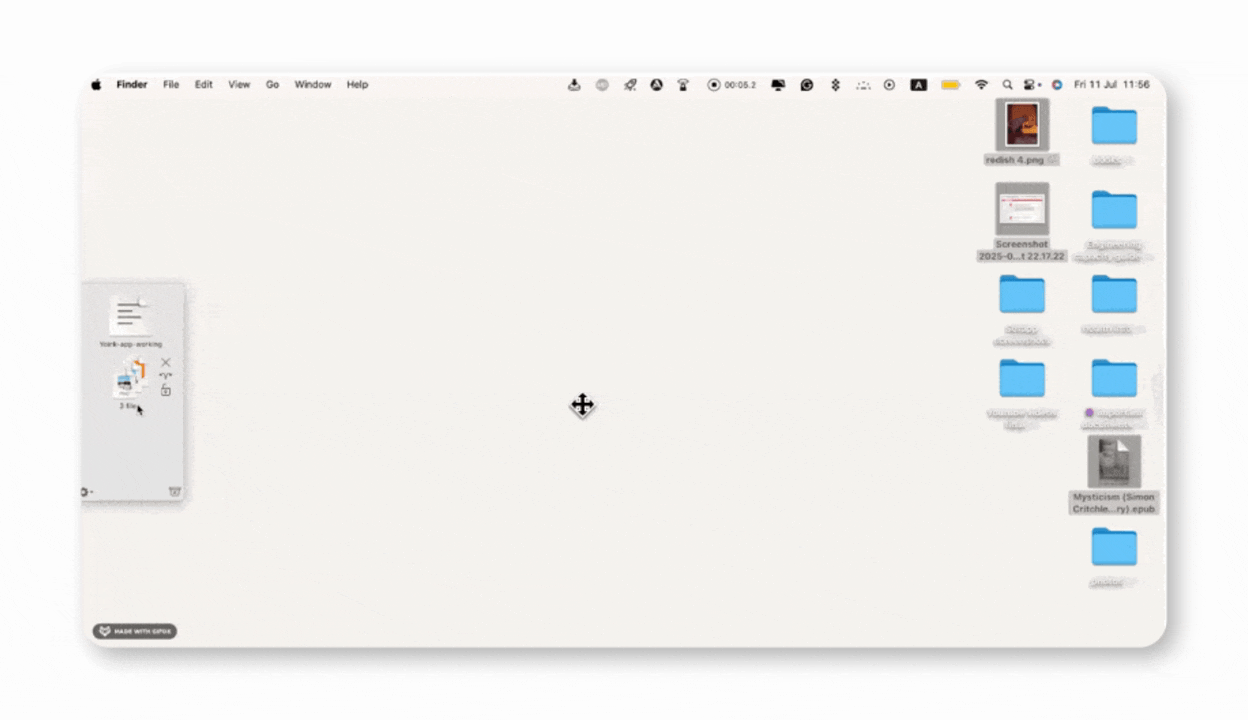1248x720 pixels.
Task: Click the Spotlight search magnifier icon
Action: tap(1007, 85)
